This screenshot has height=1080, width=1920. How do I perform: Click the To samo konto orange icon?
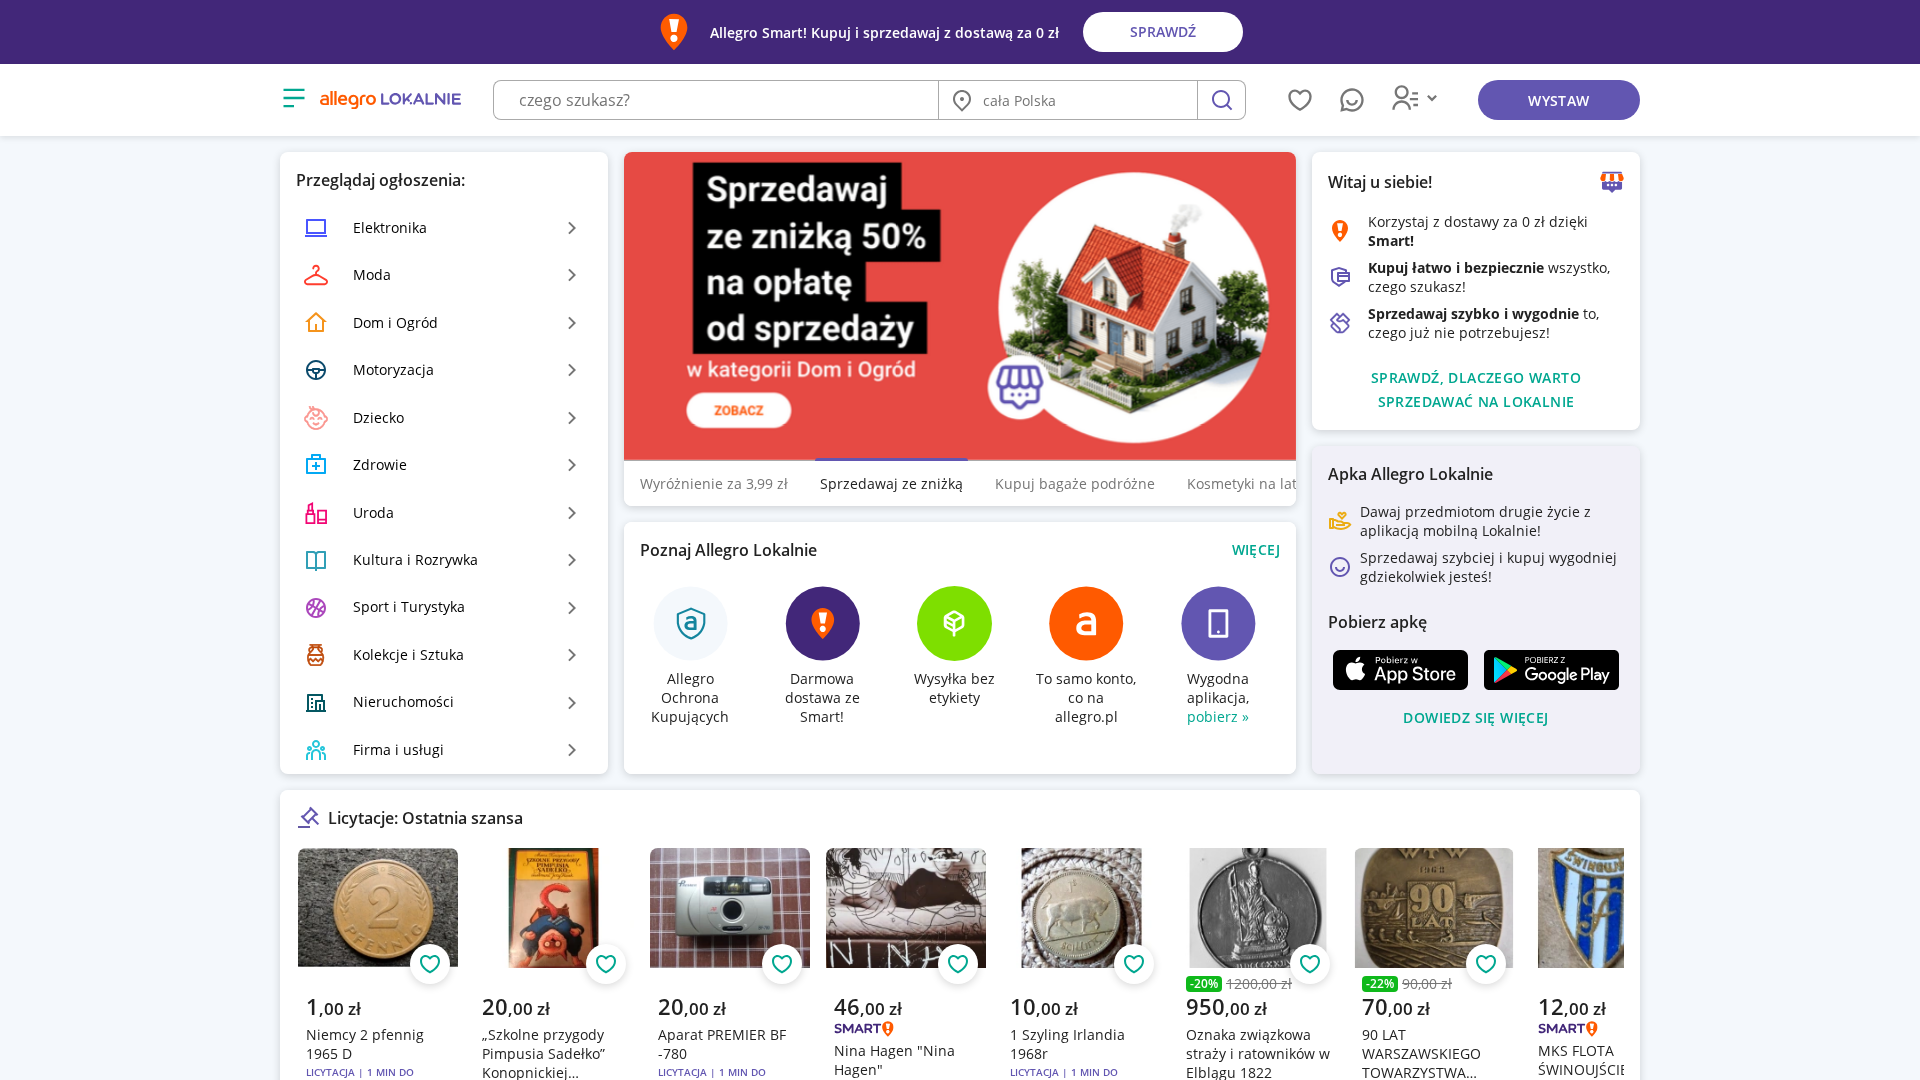point(1086,623)
